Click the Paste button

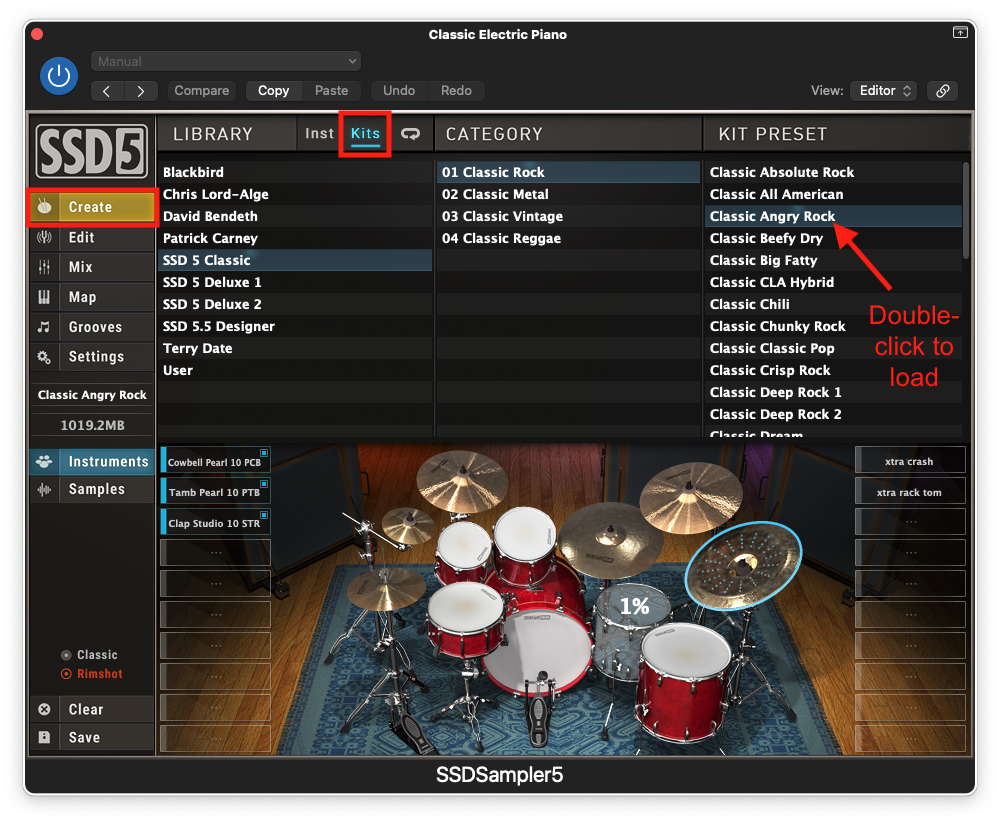click(332, 91)
